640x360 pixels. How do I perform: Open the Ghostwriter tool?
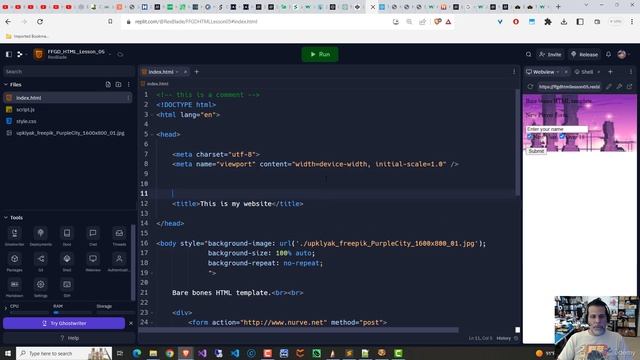click(14, 237)
